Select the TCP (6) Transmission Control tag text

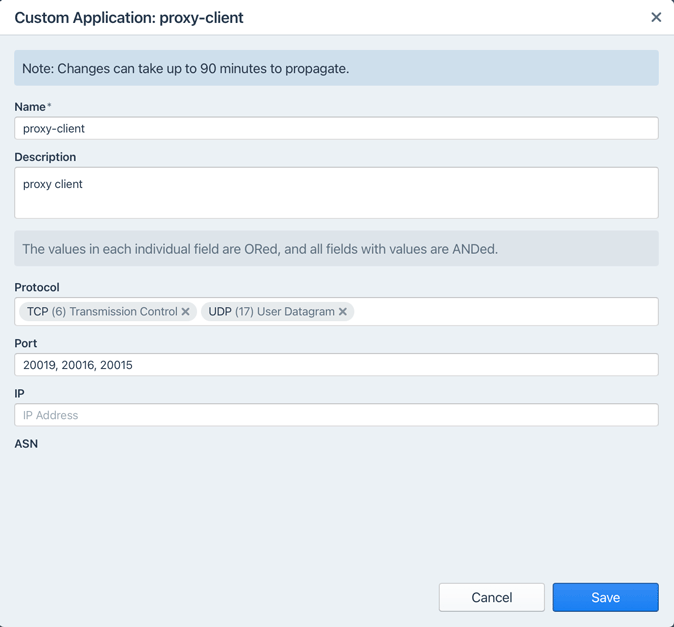point(101,312)
